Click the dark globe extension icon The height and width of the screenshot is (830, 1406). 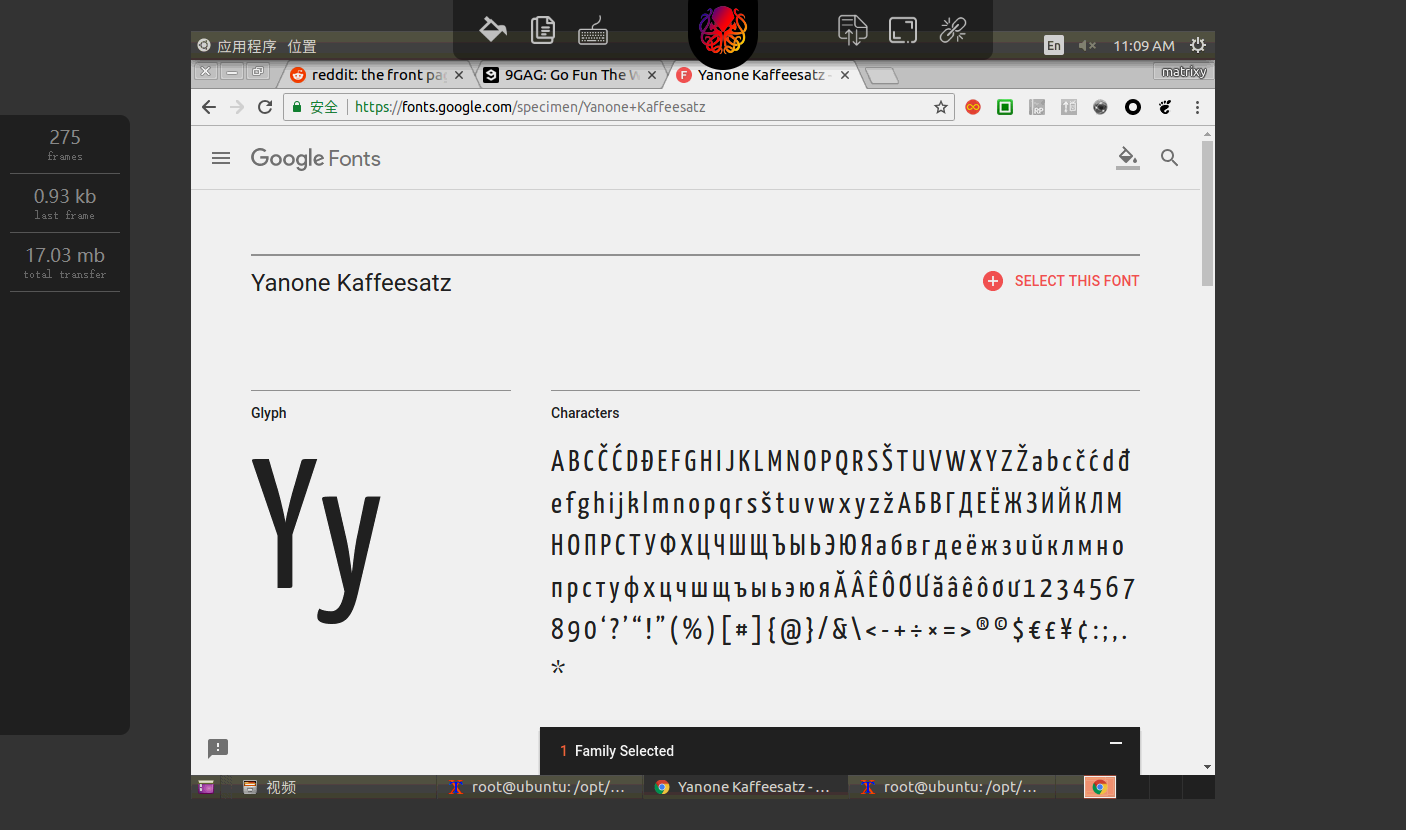[x=1101, y=107]
